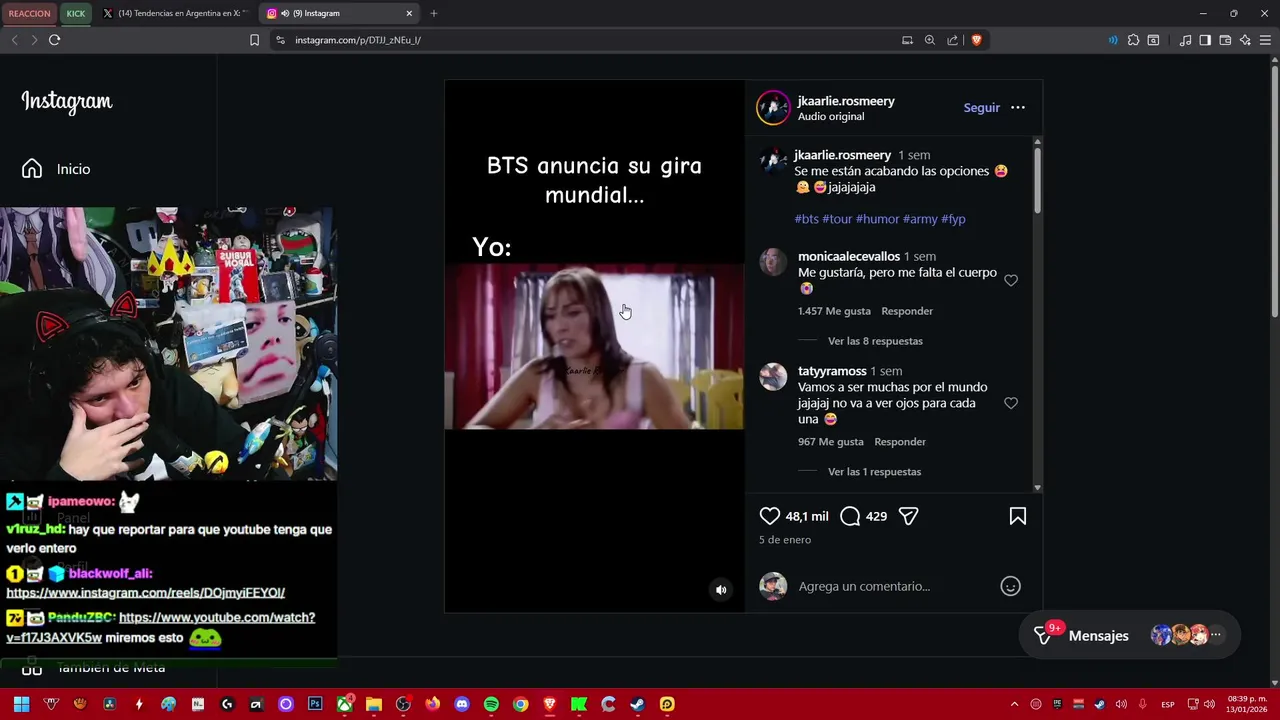Open Windows Start menu
1280x720 pixels.
[21, 704]
